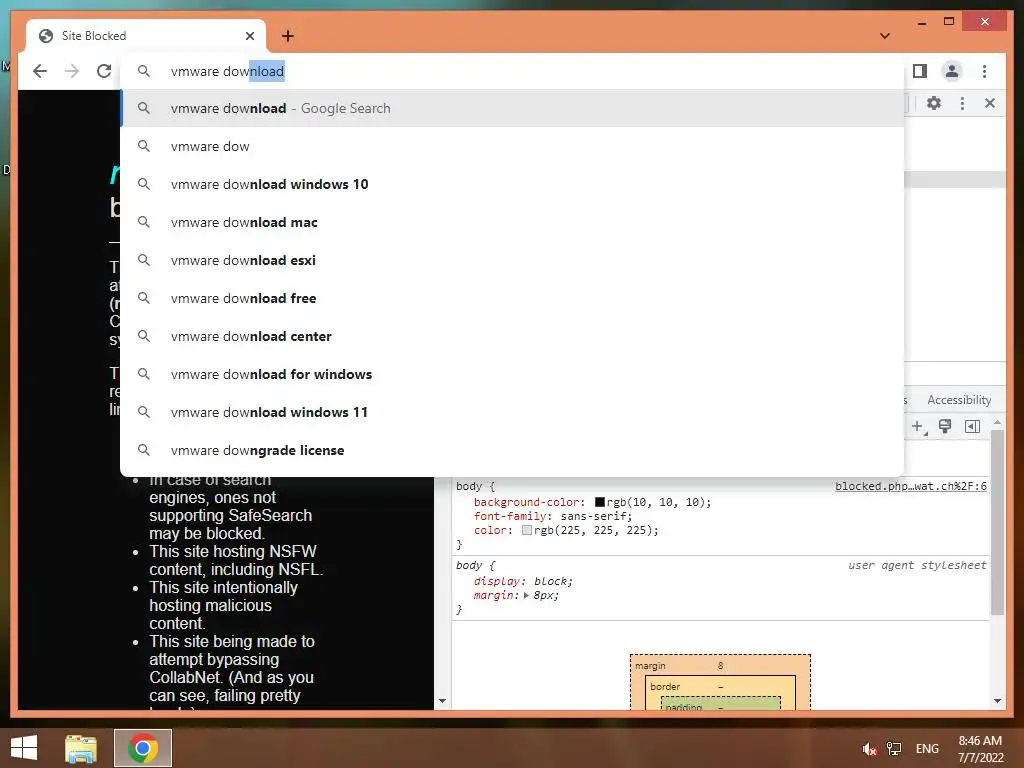Open File Explorer from taskbar
Screen dimensions: 1024x768
(81, 748)
